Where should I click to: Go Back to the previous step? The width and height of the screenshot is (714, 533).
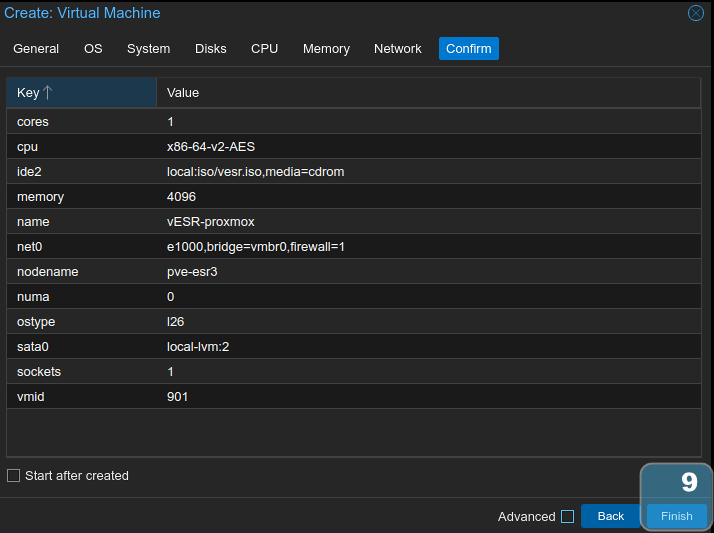(610, 516)
